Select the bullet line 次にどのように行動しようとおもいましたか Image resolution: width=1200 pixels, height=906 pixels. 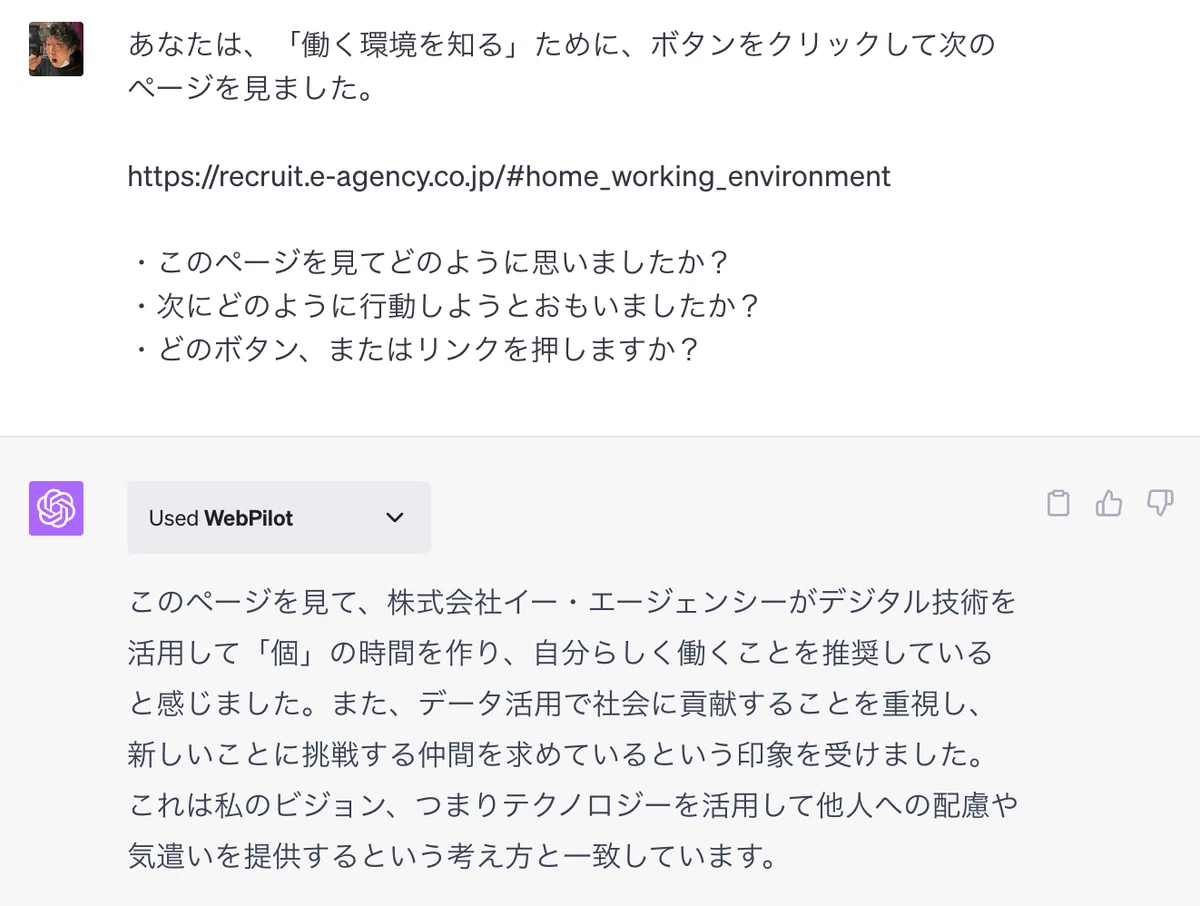444,306
